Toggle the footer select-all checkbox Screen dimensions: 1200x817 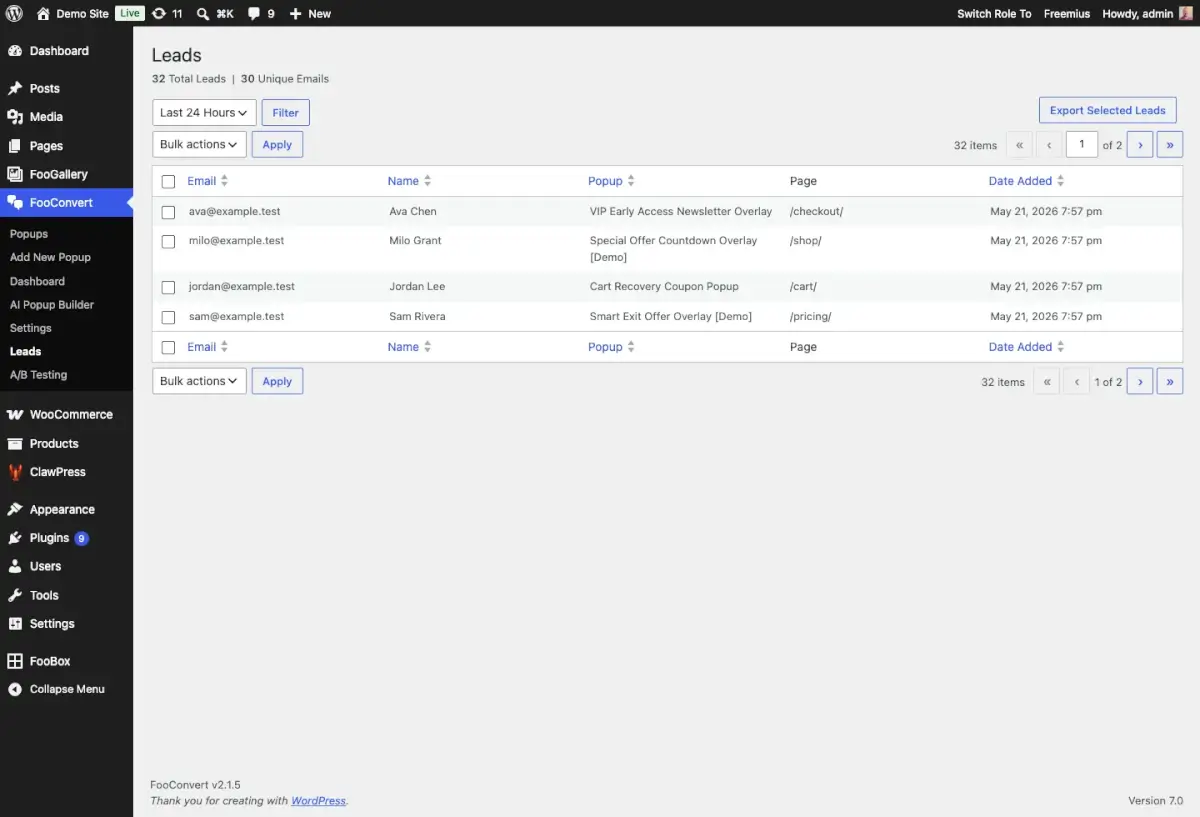point(168,348)
